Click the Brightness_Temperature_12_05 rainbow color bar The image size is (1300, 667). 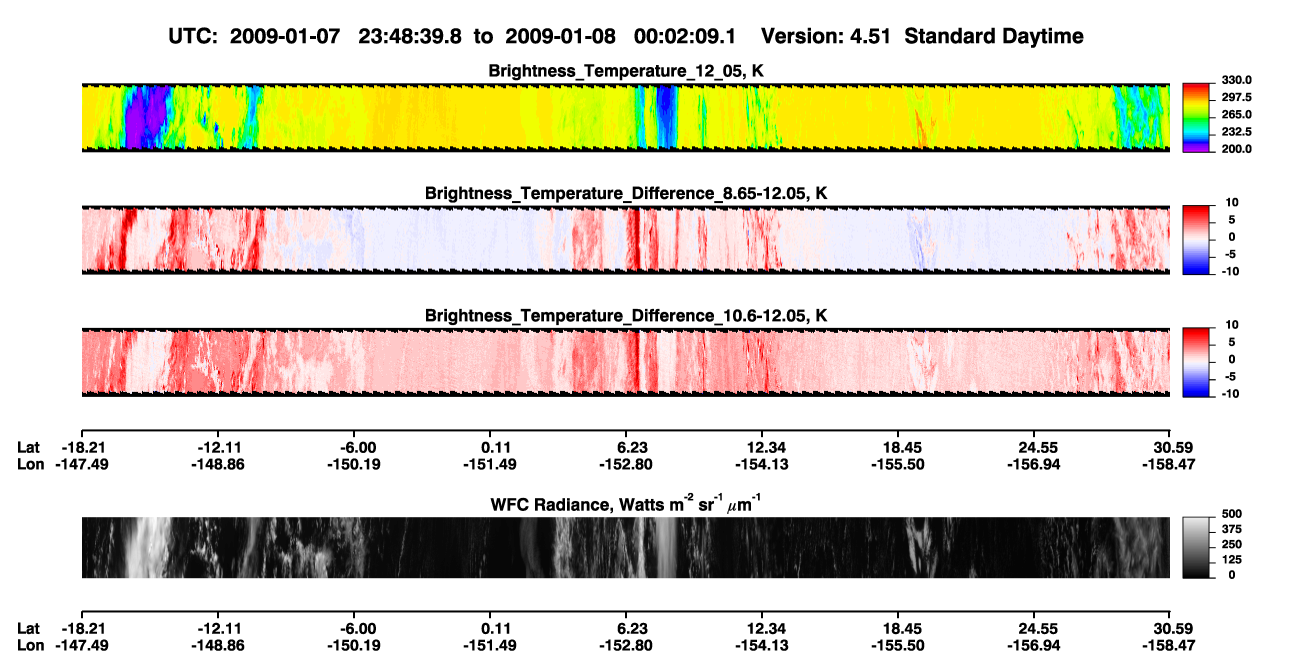pos(1196,117)
